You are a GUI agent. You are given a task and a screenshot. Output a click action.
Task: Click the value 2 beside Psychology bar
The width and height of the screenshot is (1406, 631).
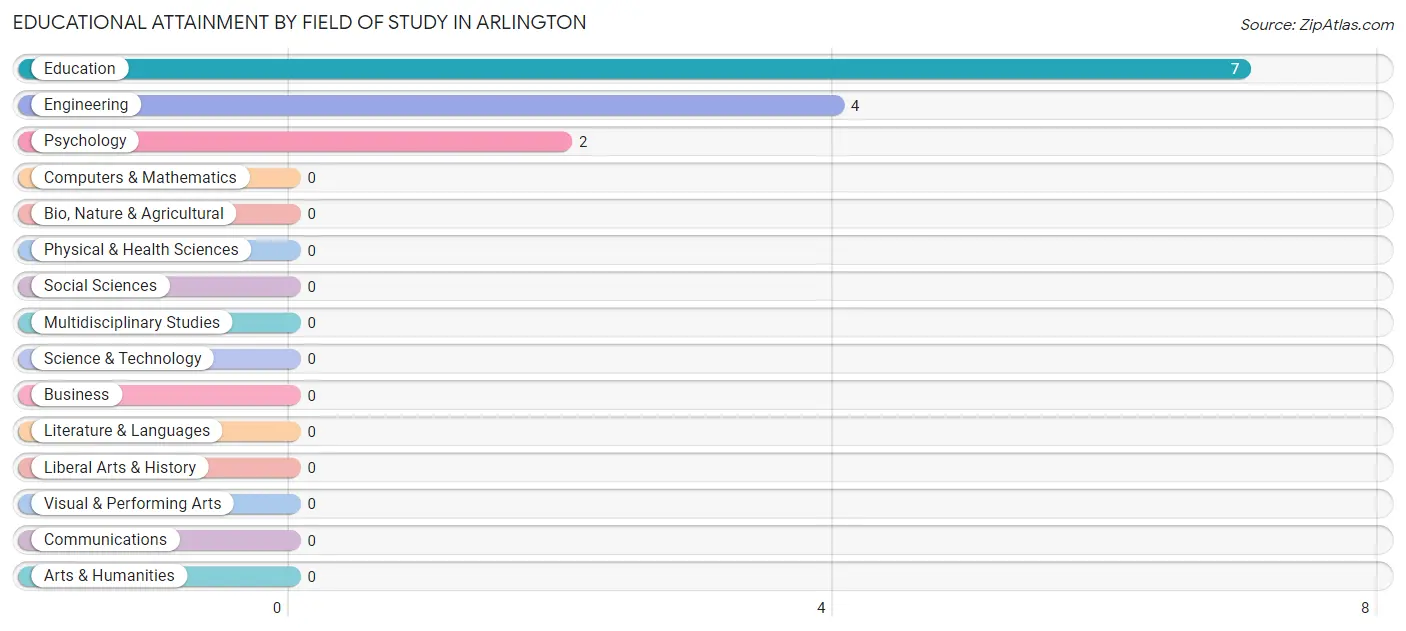click(583, 142)
